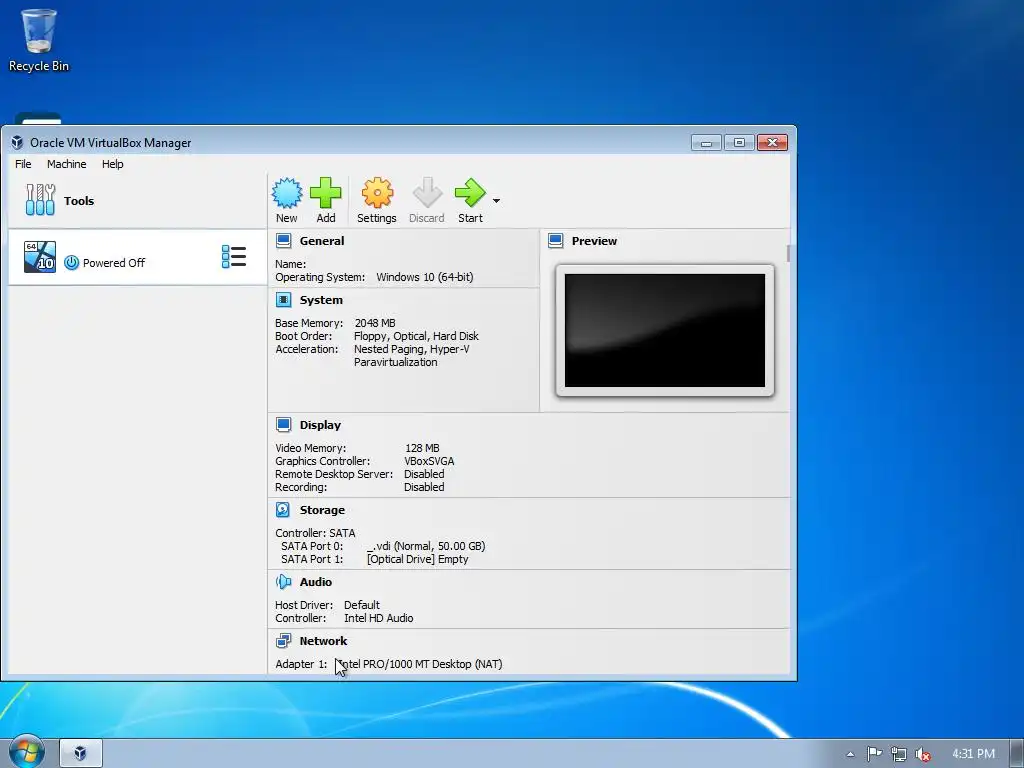
Task: Click the Display section monitor icon
Action: (283, 425)
